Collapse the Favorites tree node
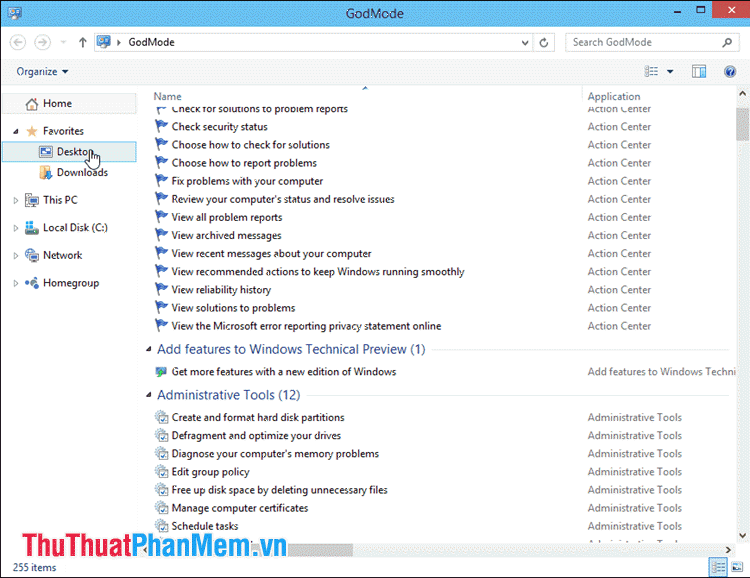The width and height of the screenshot is (750, 578). coord(16,131)
